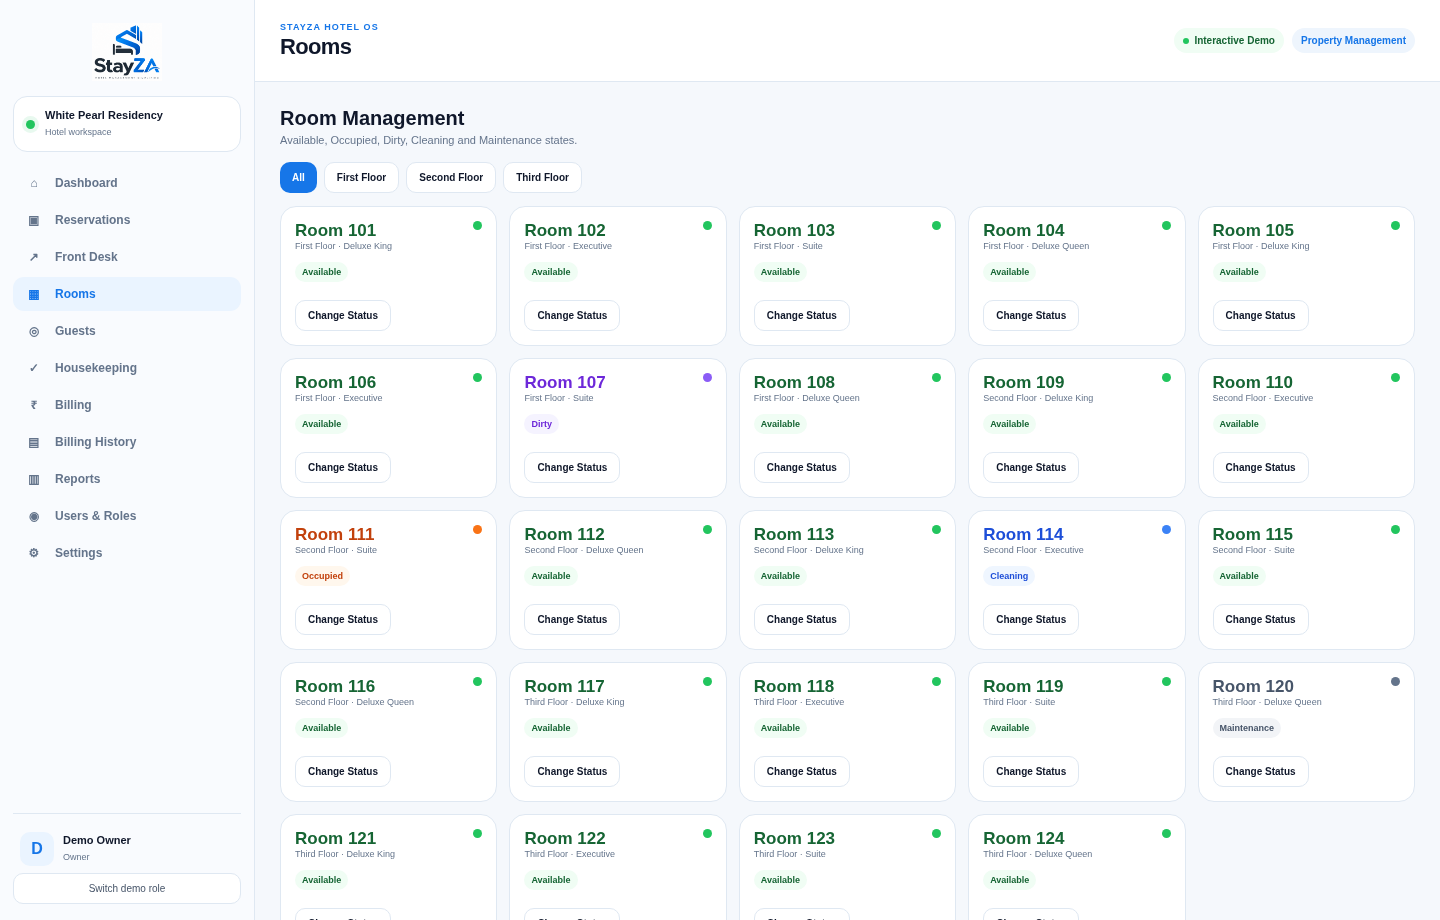This screenshot has width=1440, height=920.
Task: Click the Users & Roles icon
Action: tap(34, 516)
